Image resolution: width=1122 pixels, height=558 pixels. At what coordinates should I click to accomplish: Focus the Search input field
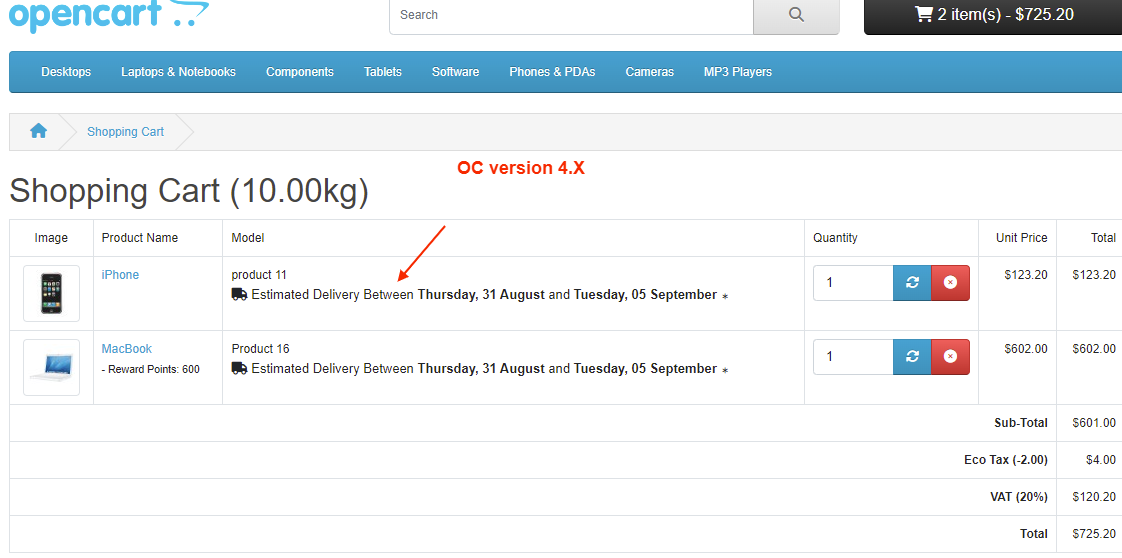571,16
